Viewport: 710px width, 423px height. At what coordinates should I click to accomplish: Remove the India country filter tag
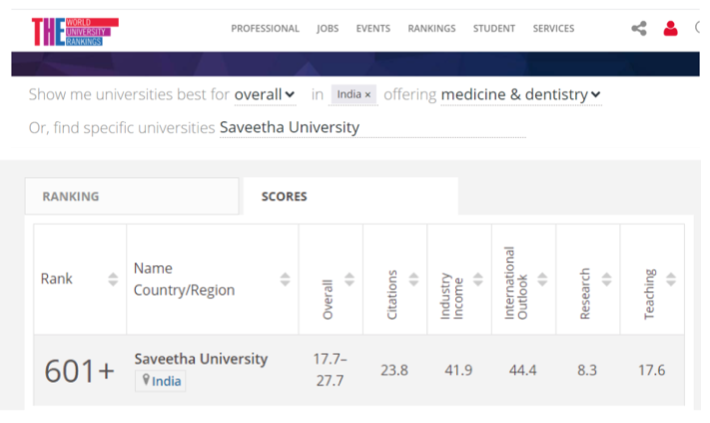pos(368,95)
